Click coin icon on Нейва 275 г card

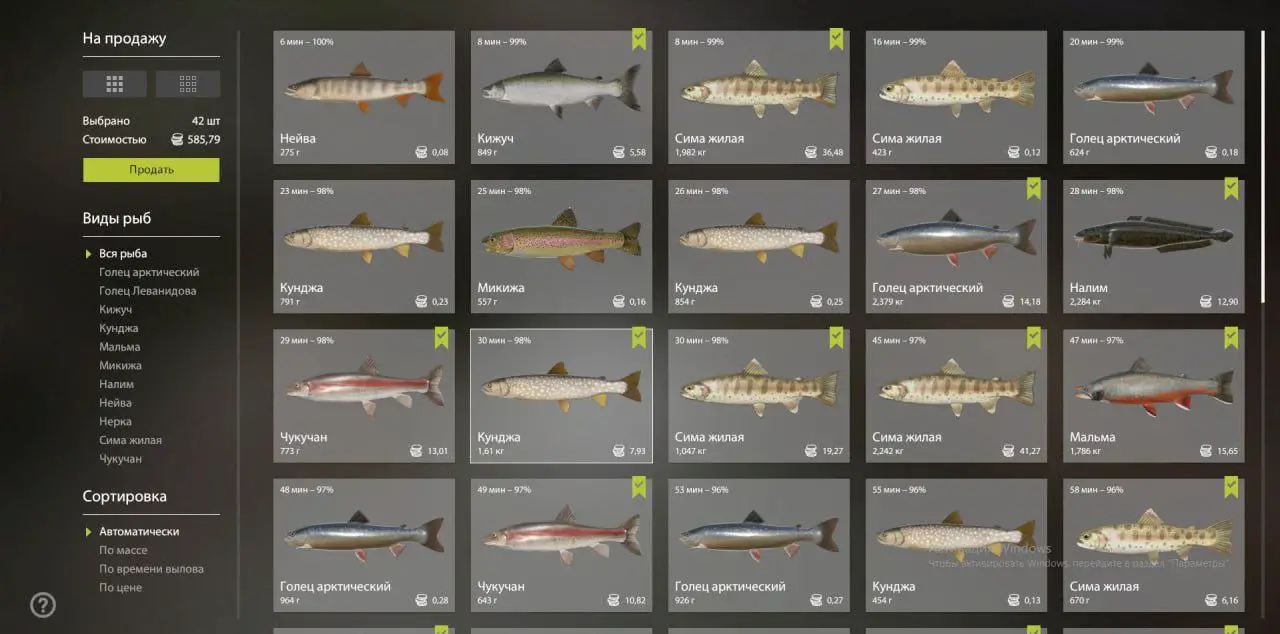422,153
